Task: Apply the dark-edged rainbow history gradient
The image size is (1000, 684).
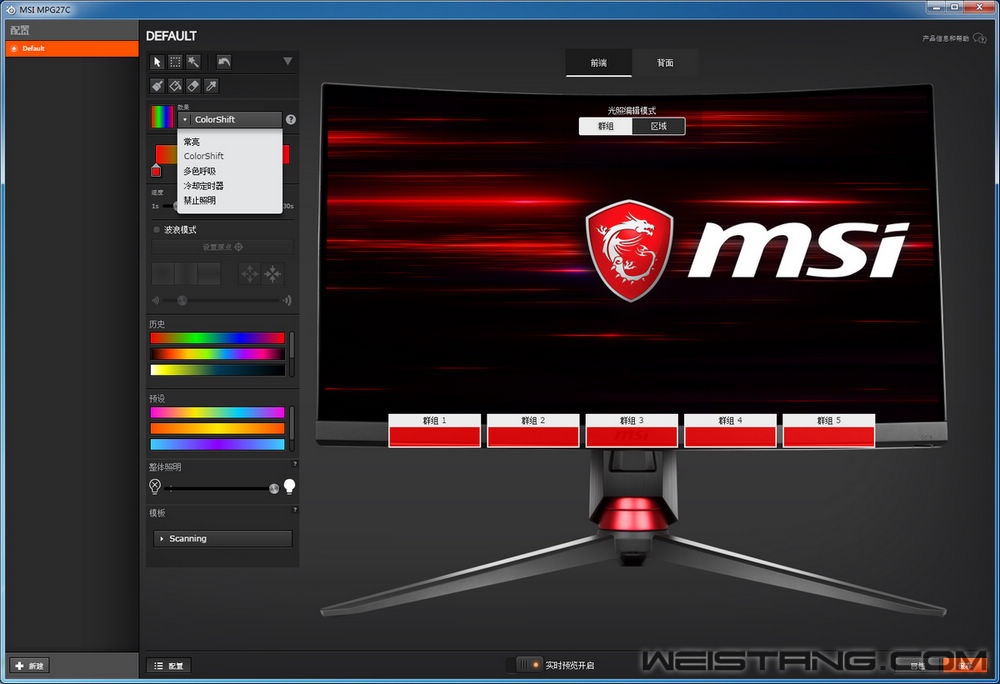Action: [217, 354]
